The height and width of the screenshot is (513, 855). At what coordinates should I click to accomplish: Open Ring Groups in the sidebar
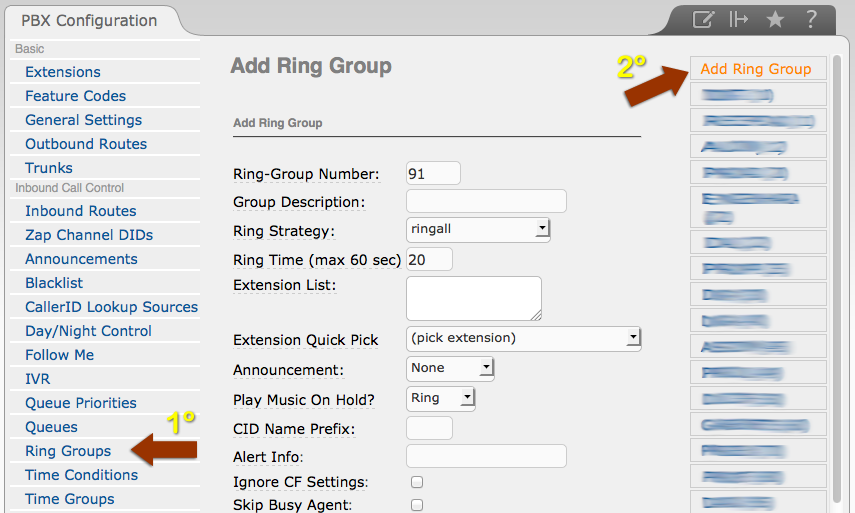(x=68, y=451)
